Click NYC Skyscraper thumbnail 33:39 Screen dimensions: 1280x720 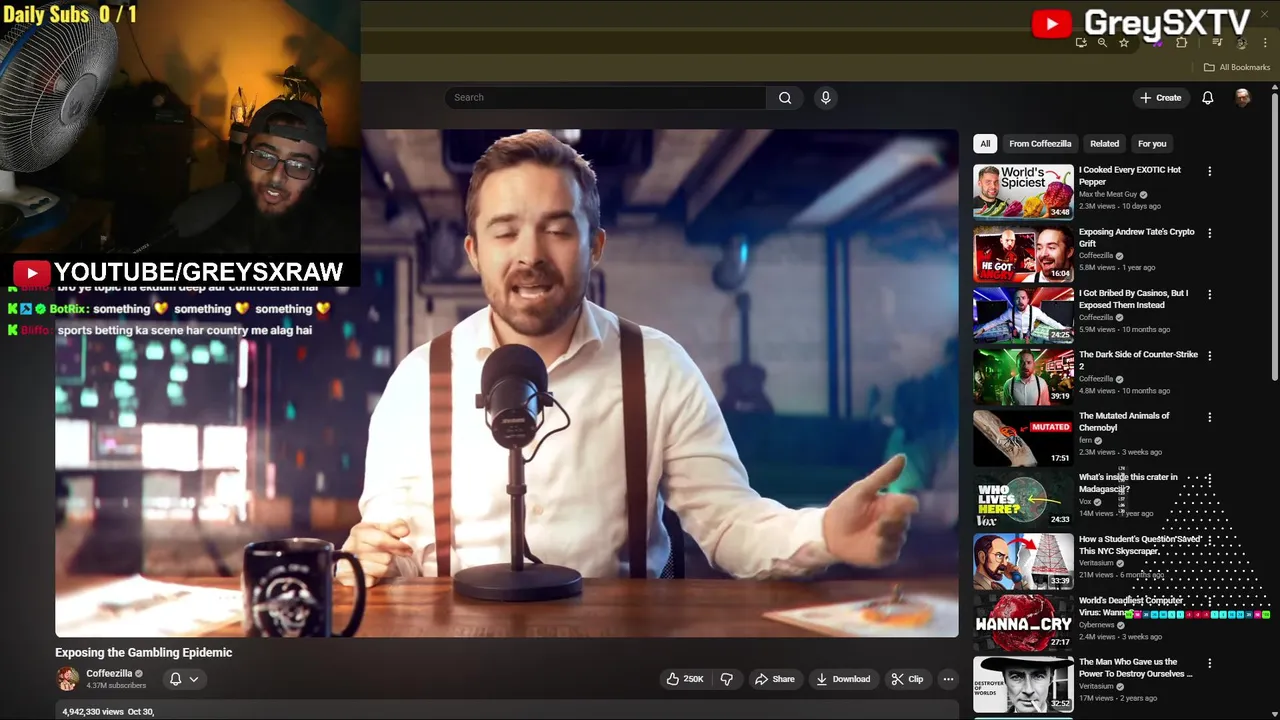tap(1023, 561)
